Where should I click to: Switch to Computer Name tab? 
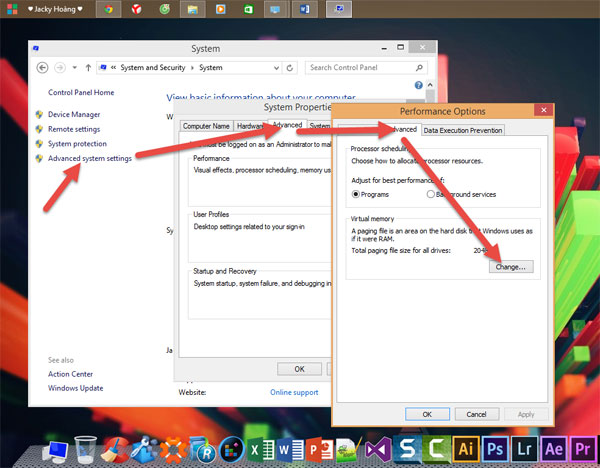tap(205, 126)
